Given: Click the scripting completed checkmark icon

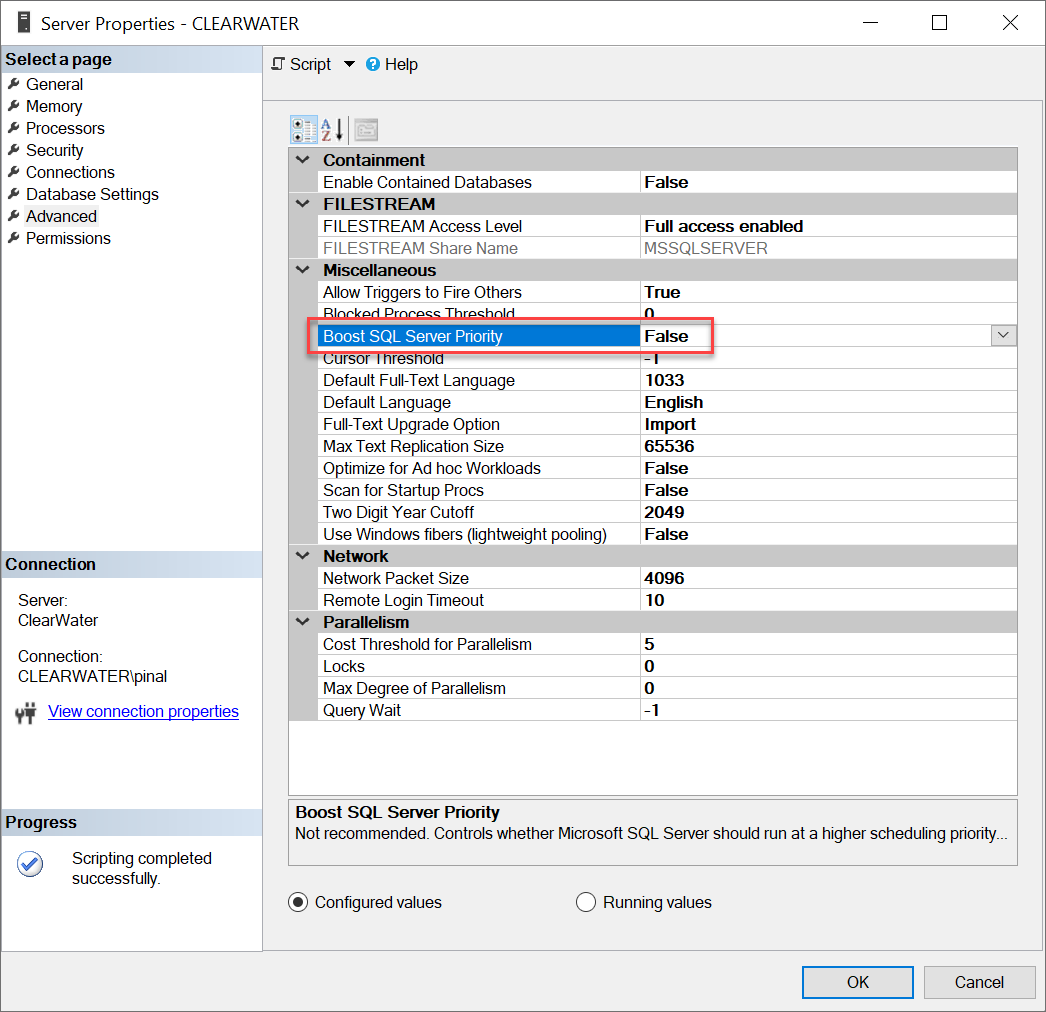Looking at the screenshot, I should 30,864.
